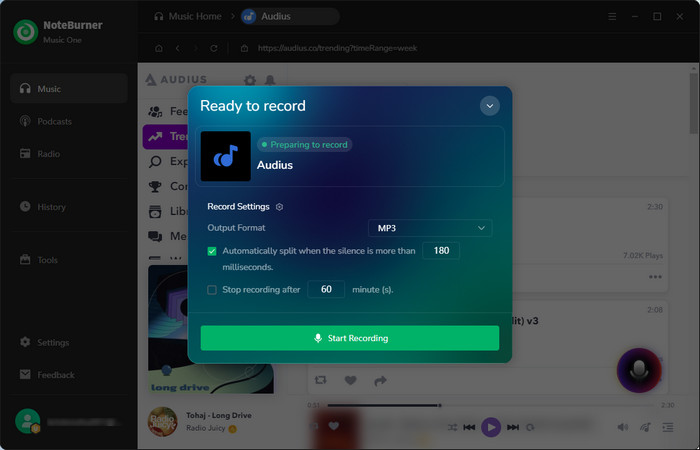Select the Audius app icon in dialog
The width and height of the screenshot is (700, 450).
click(x=225, y=156)
